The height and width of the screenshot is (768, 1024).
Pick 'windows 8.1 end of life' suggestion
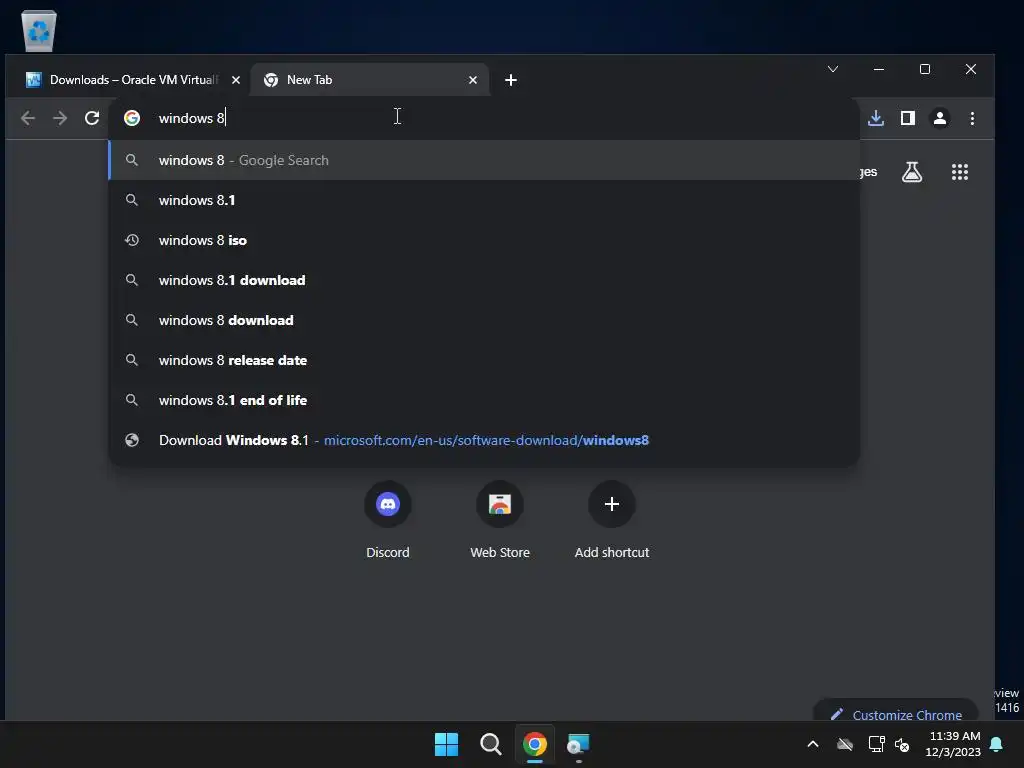click(x=484, y=400)
